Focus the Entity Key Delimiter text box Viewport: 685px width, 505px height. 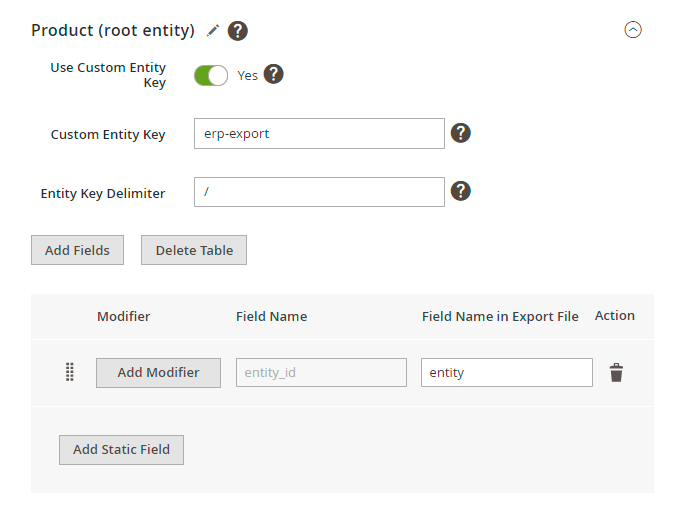pyautogui.click(x=319, y=192)
